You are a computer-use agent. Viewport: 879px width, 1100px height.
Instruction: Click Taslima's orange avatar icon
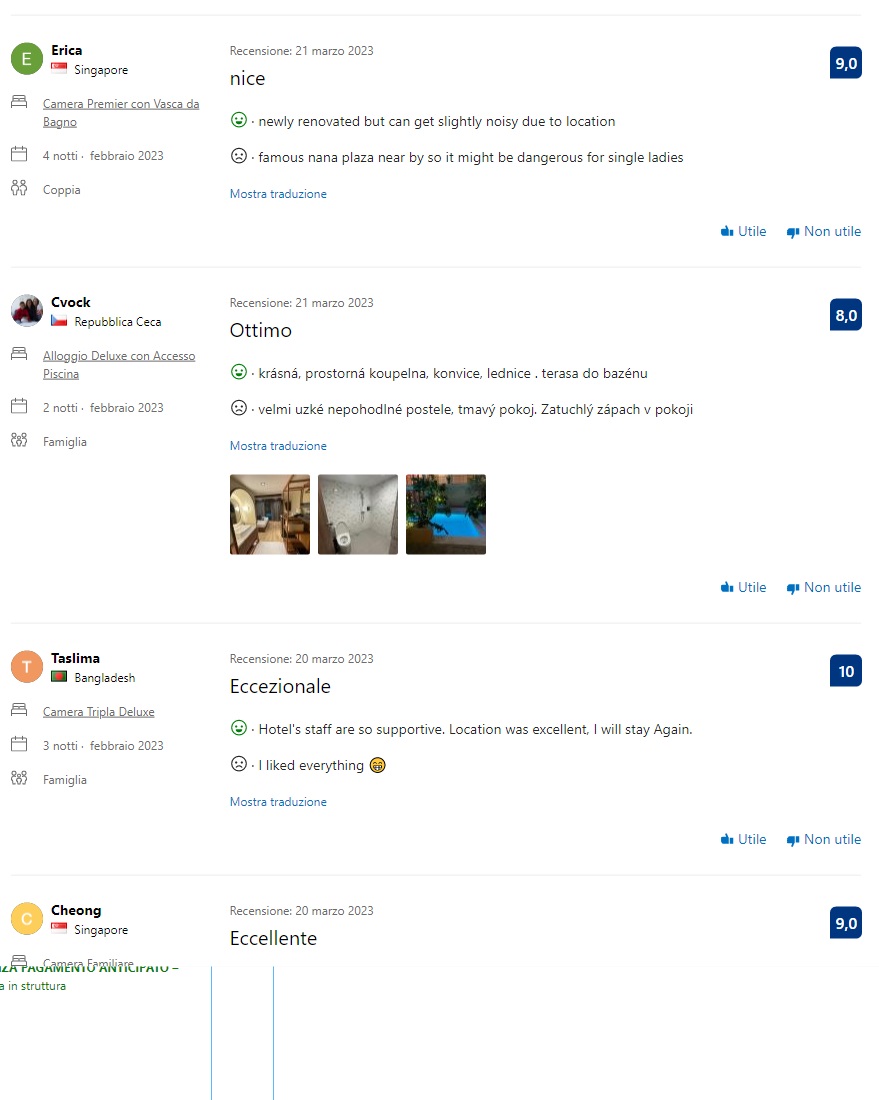tap(27, 667)
